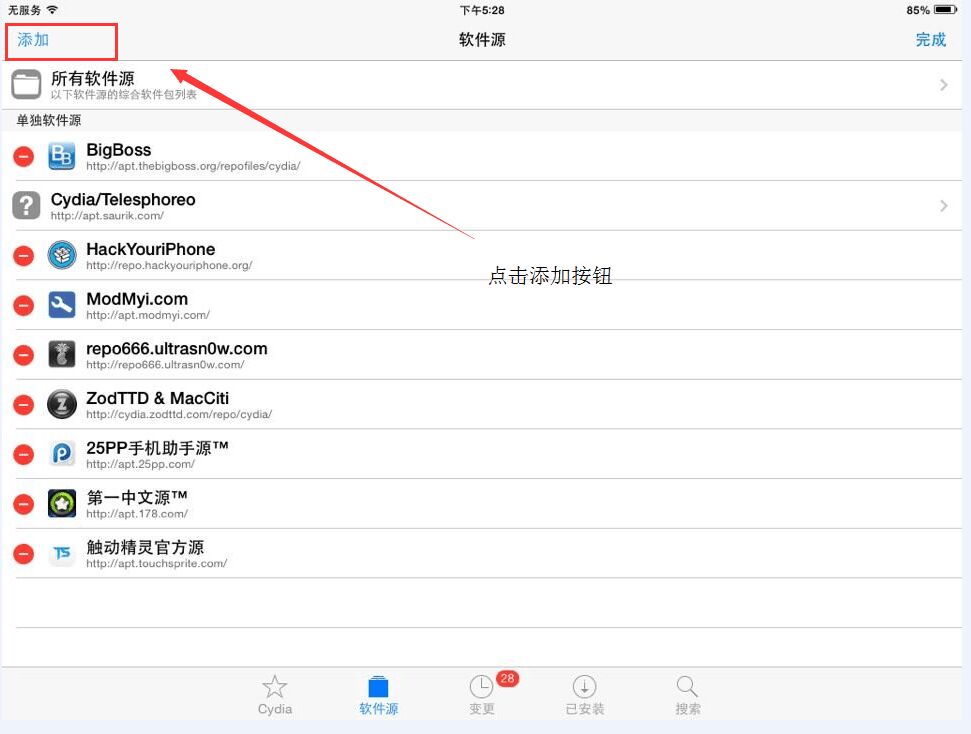Screen dimensions: 971x734
Task: Select the HackYouriPhone source title
Action: pyautogui.click(x=150, y=249)
